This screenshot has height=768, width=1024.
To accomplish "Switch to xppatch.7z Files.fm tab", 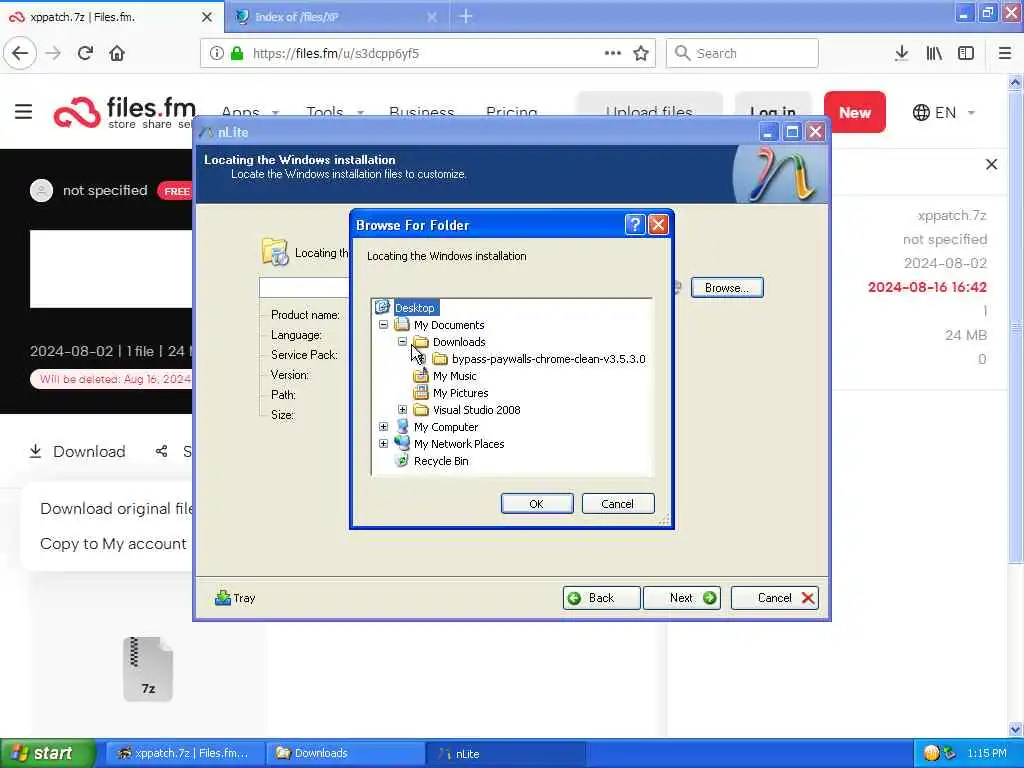I will click(111, 16).
